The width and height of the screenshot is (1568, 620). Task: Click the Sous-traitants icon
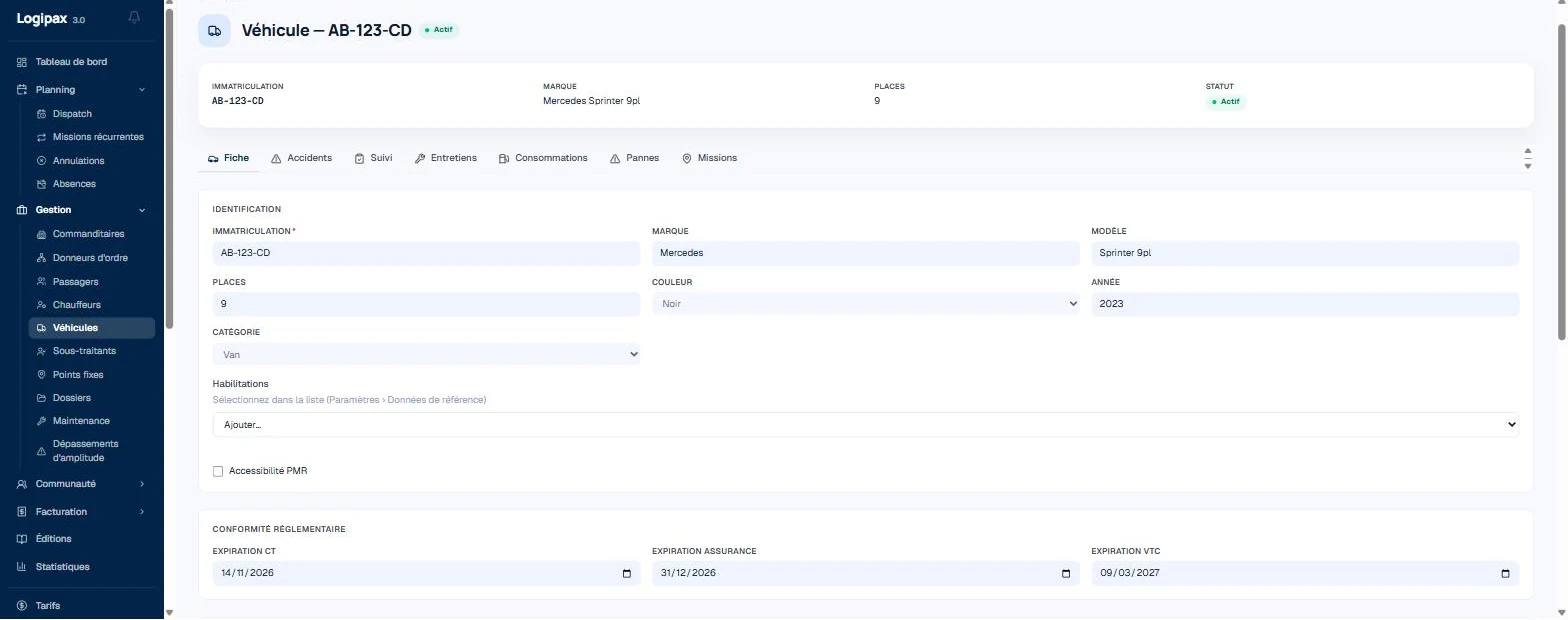coord(41,351)
